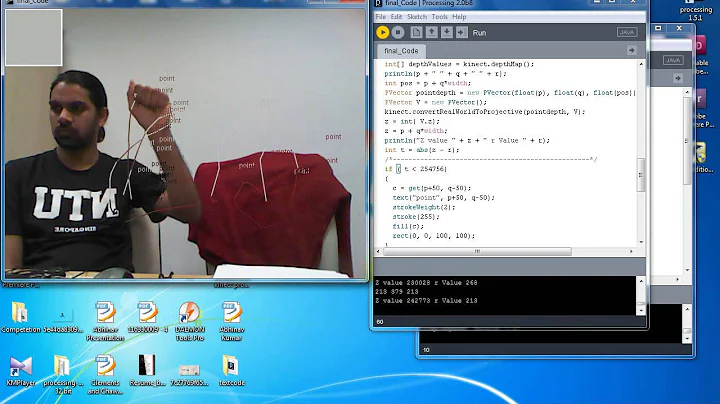This screenshot has width=720, height=404.
Task: Open the Clements and Chaw PDF icon
Action: tap(105, 375)
